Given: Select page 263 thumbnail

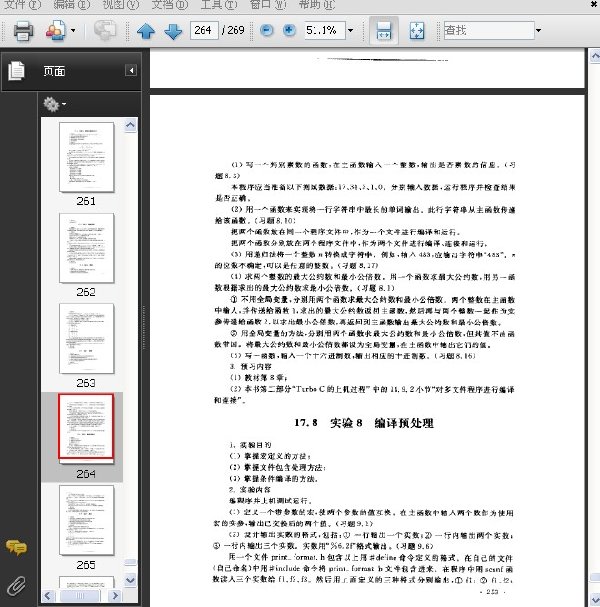Looking at the screenshot, I should [x=87, y=338].
